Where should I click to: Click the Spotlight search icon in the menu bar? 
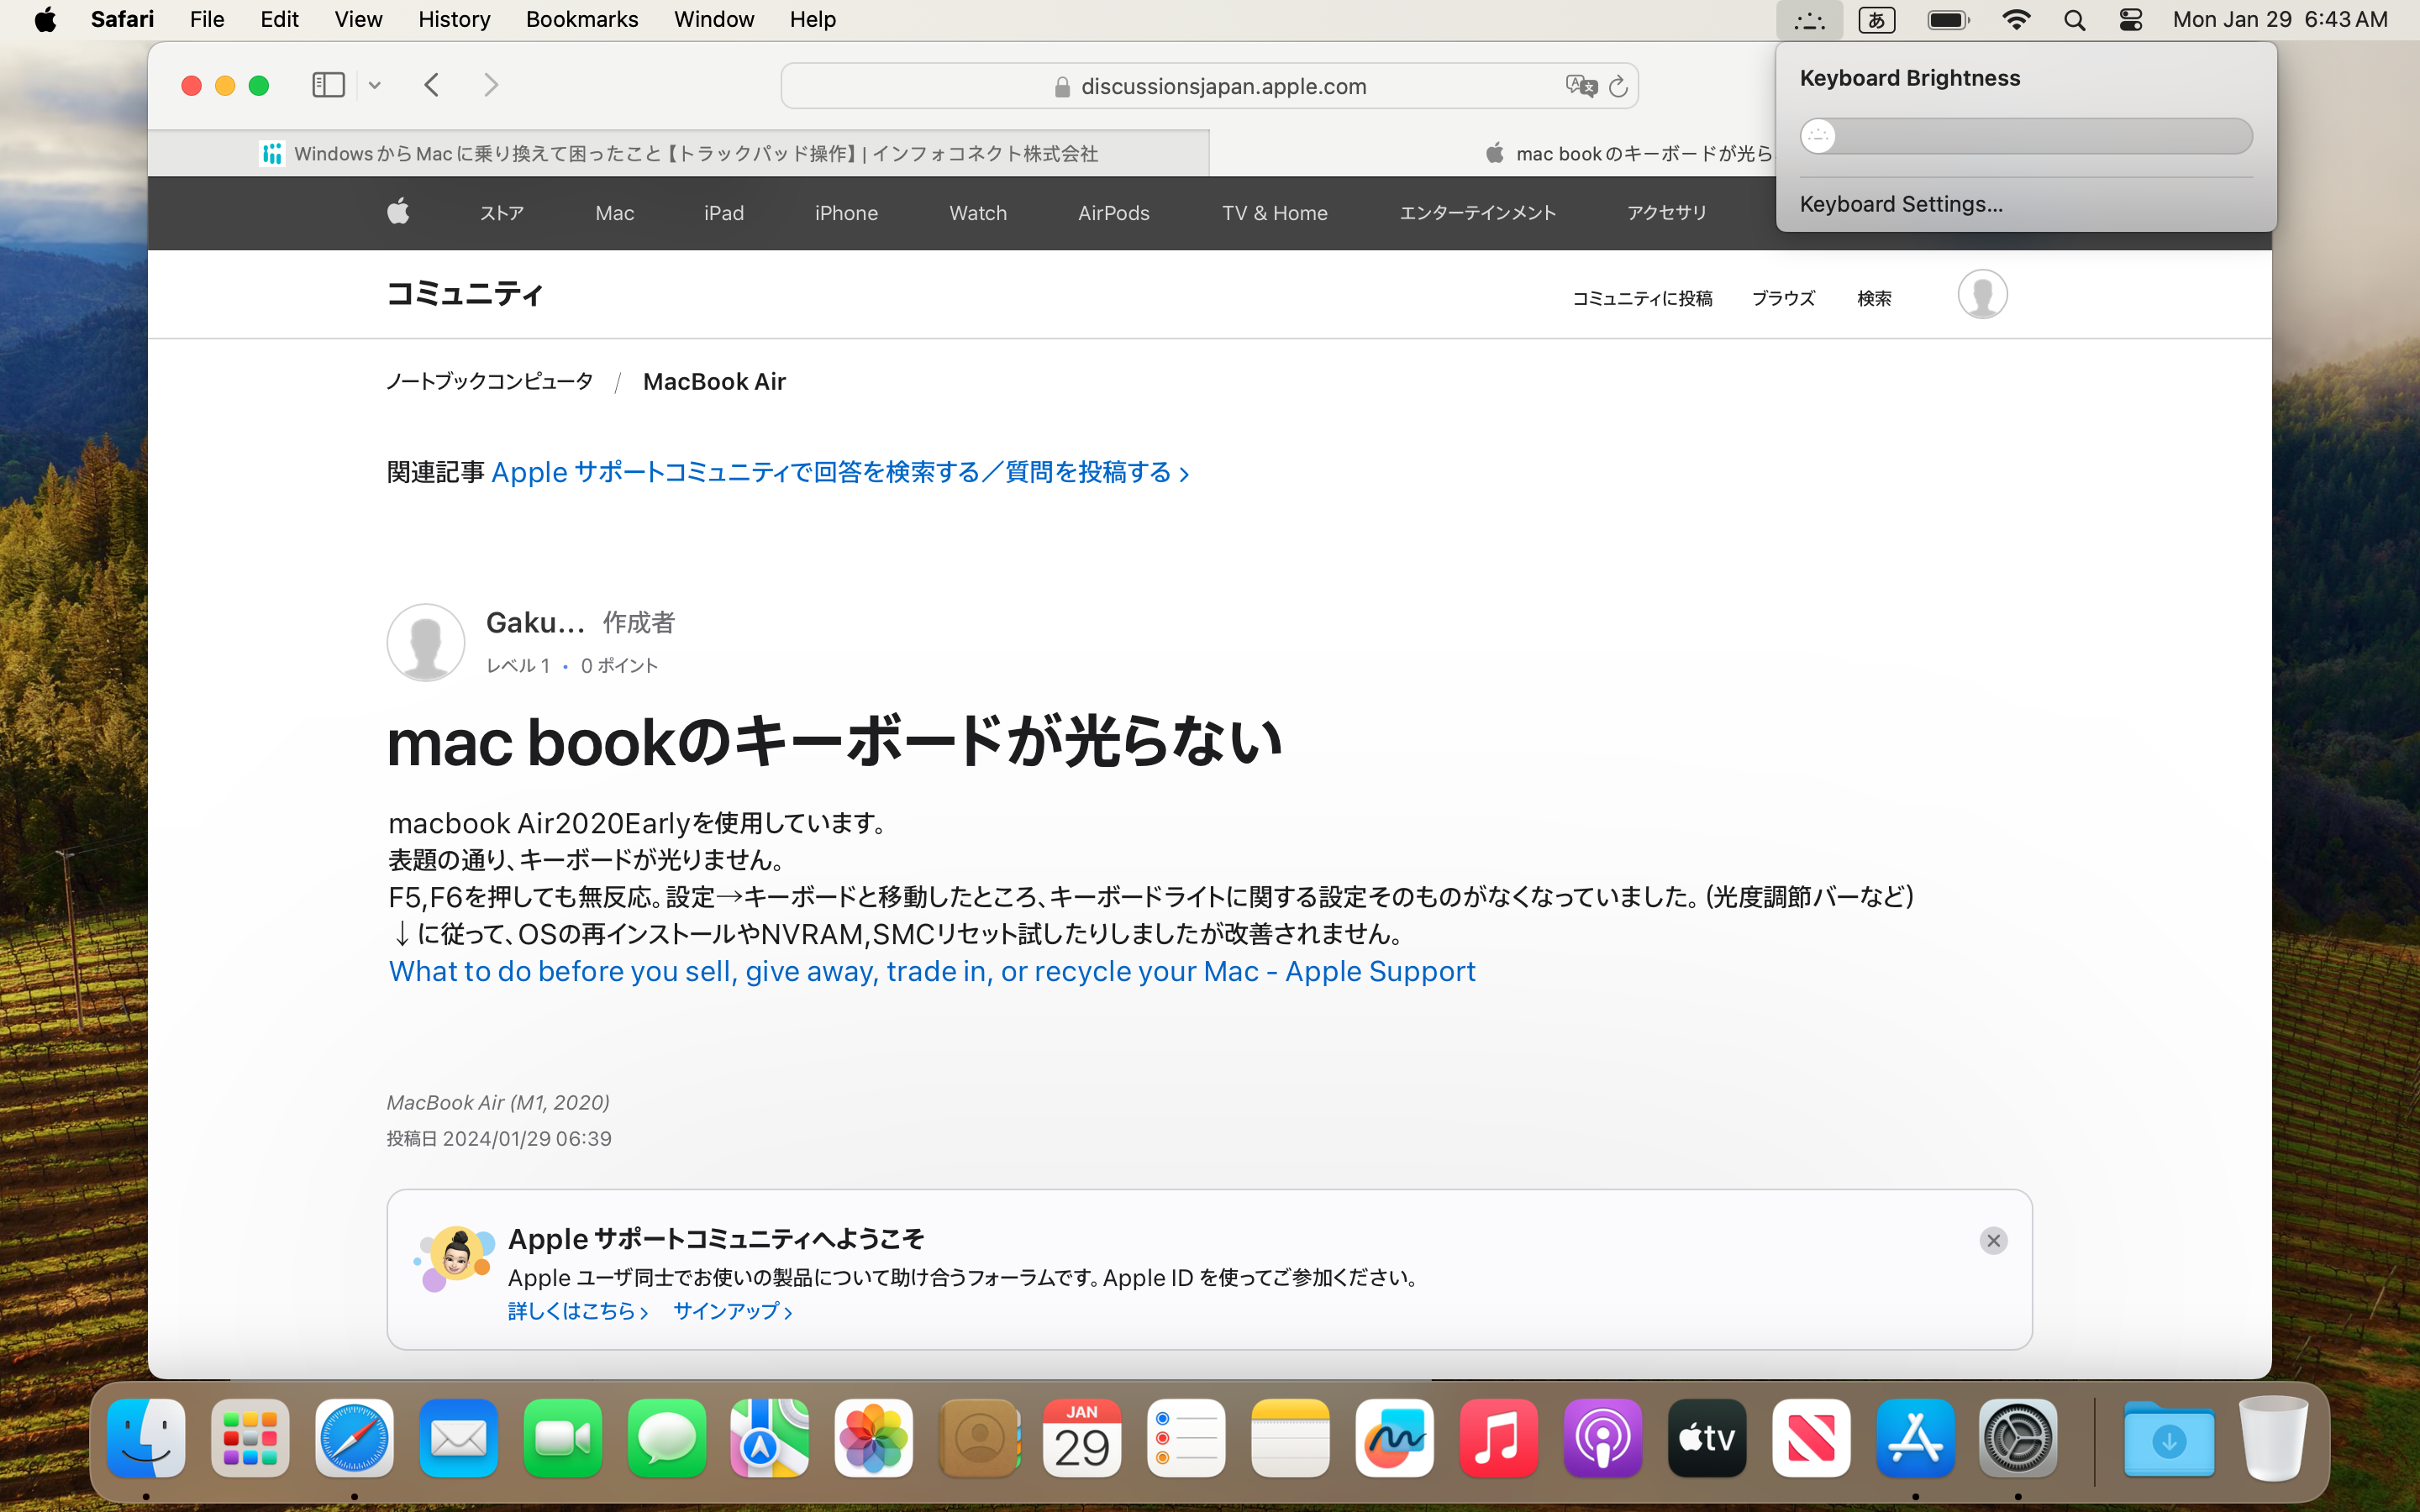click(x=2074, y=20)
